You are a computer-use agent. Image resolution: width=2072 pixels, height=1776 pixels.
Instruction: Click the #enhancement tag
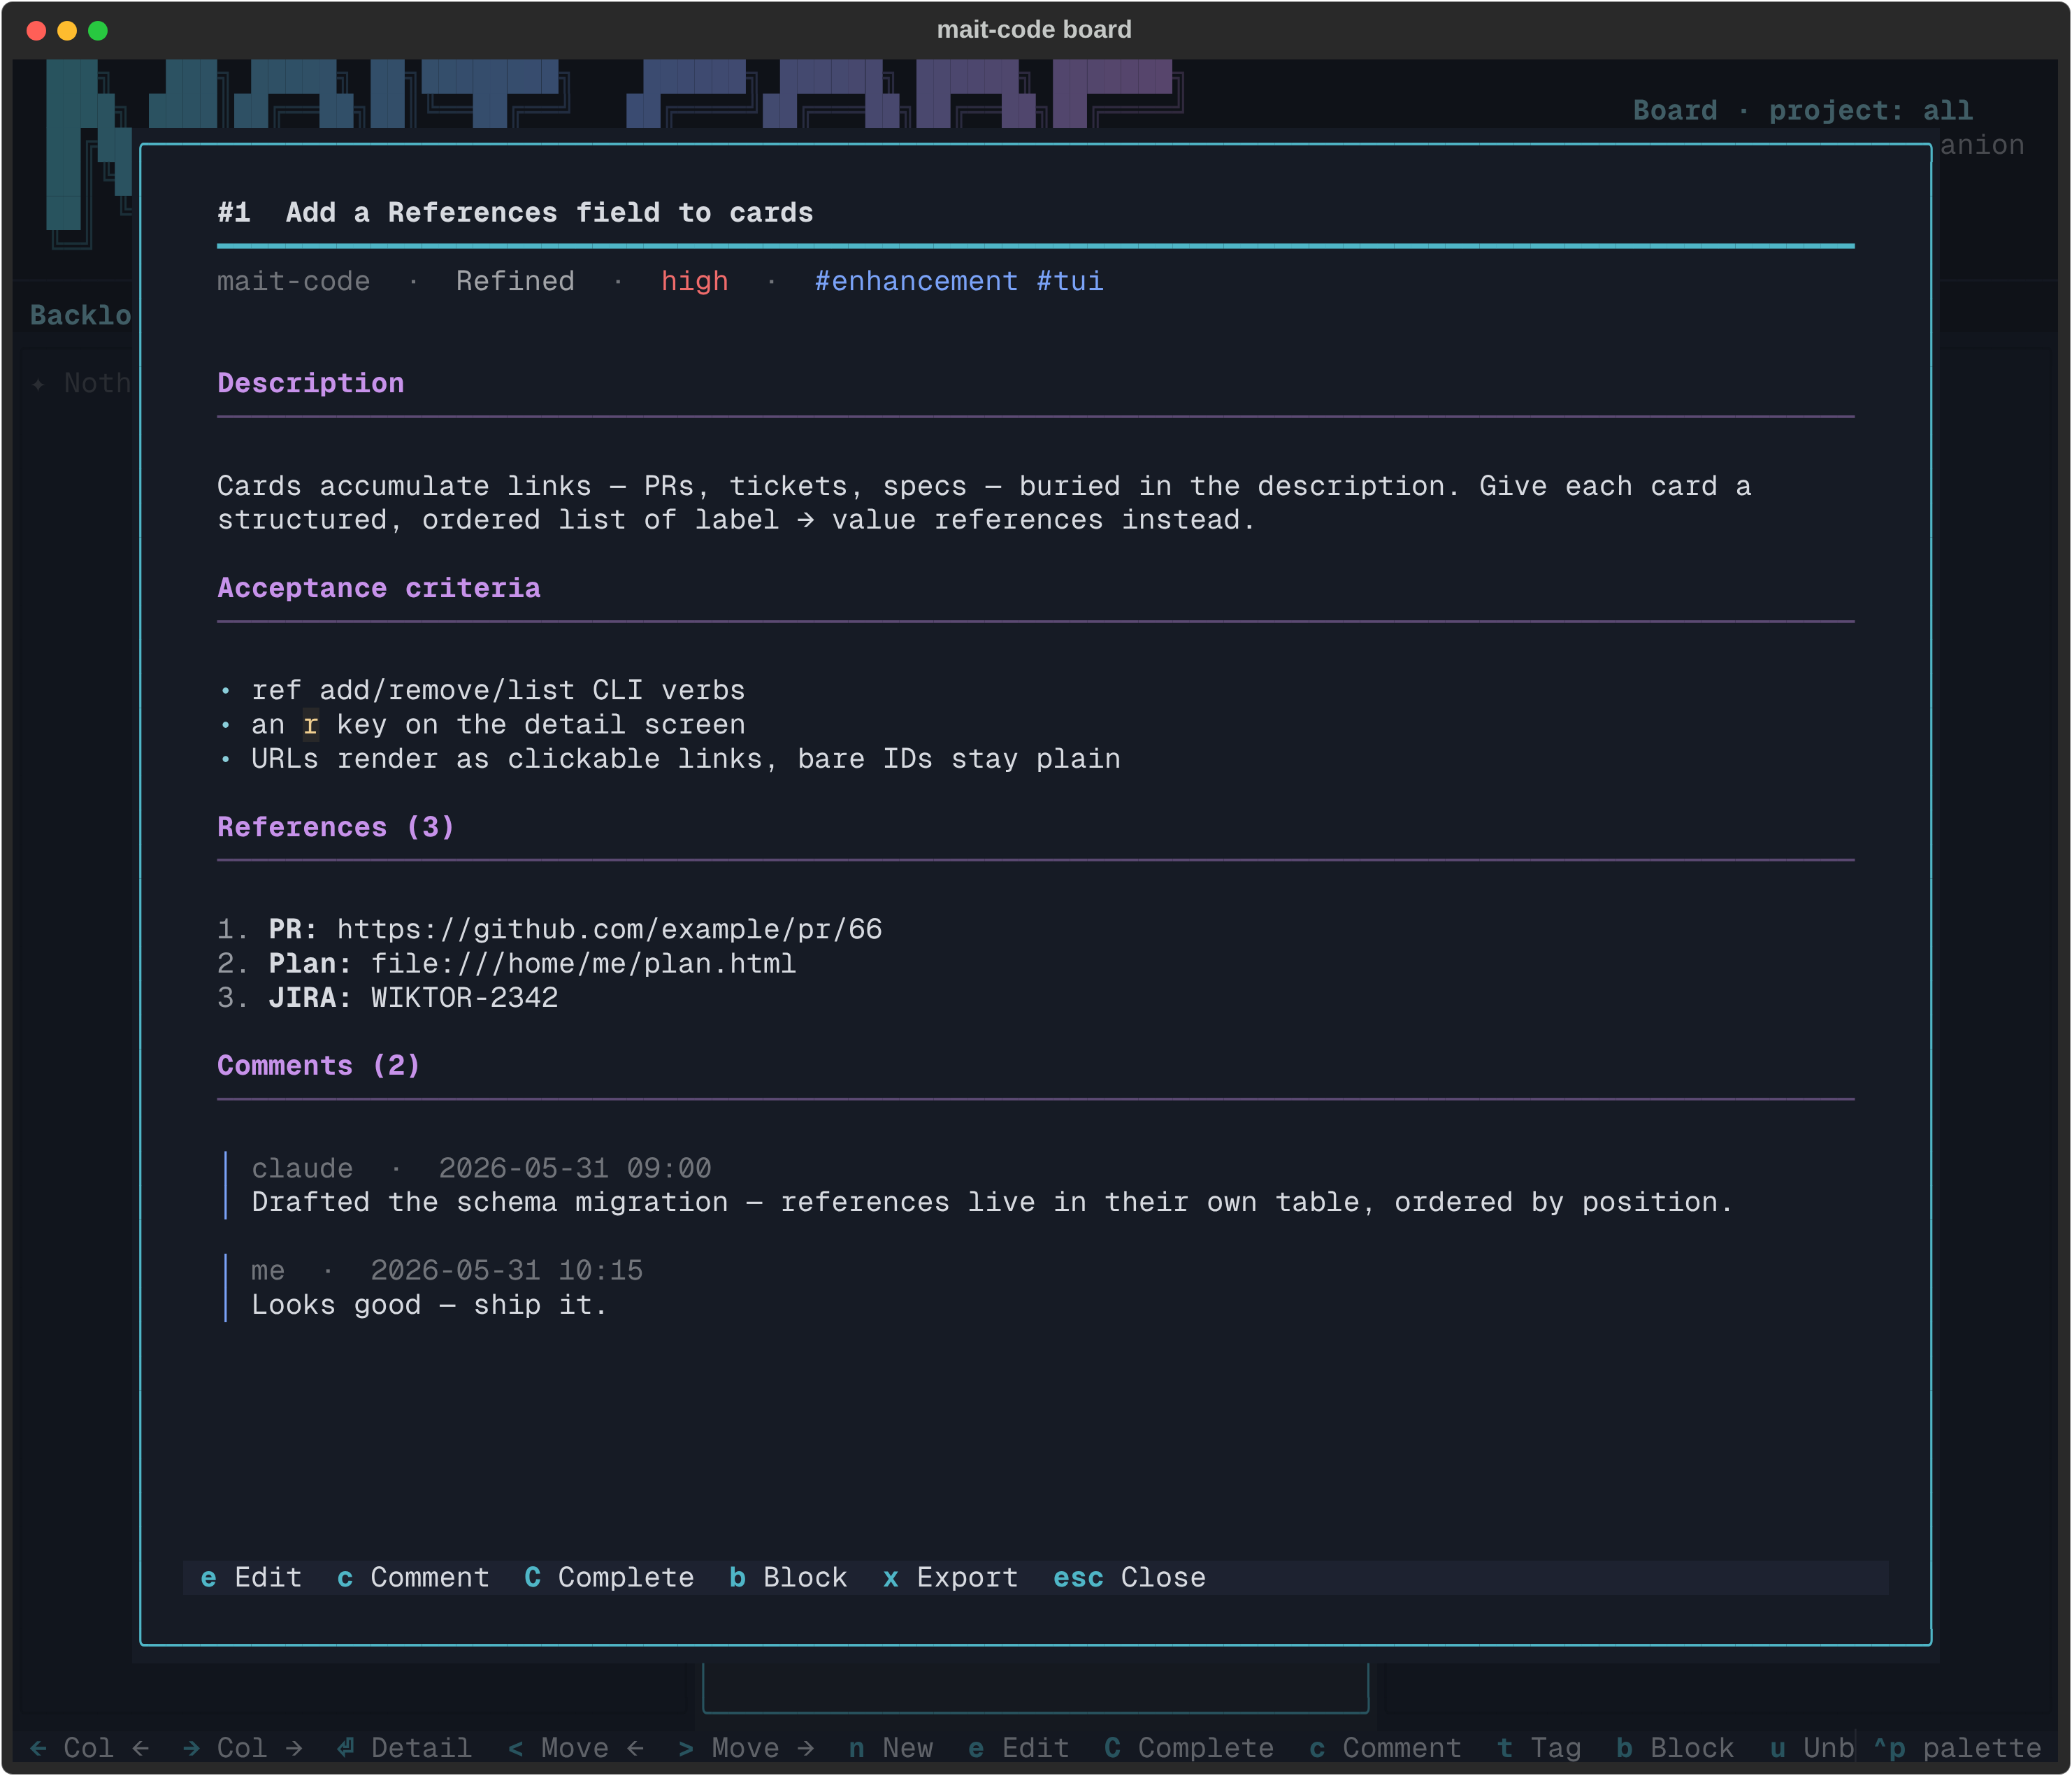point(916,281)
